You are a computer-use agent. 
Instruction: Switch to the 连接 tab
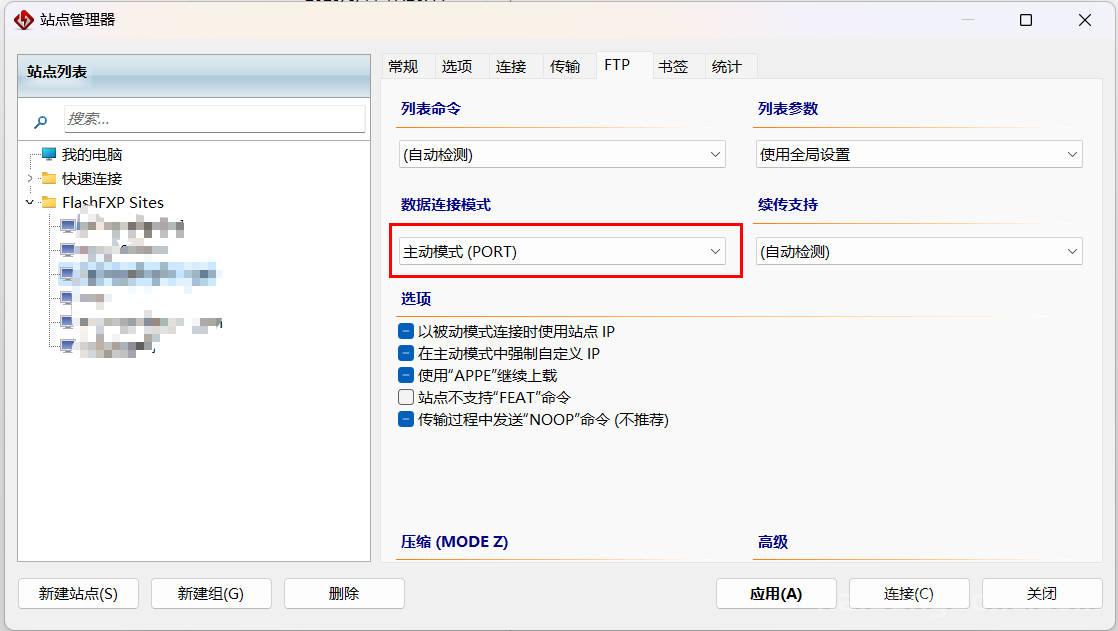tap(511, 66)
